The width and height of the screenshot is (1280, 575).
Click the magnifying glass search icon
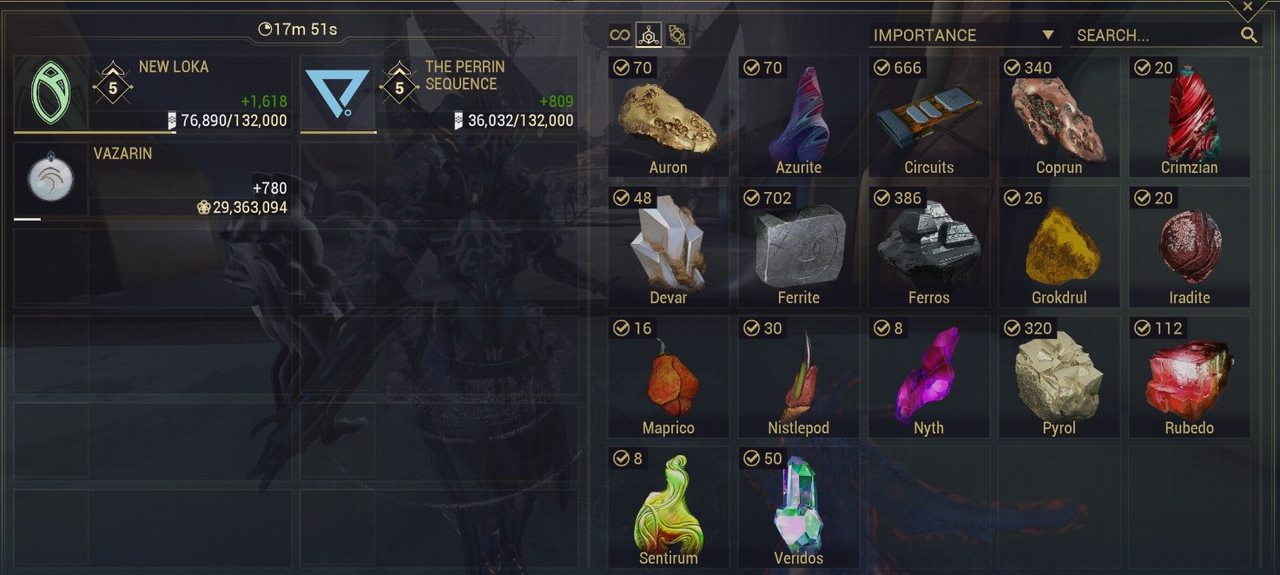pos(1248,35)
